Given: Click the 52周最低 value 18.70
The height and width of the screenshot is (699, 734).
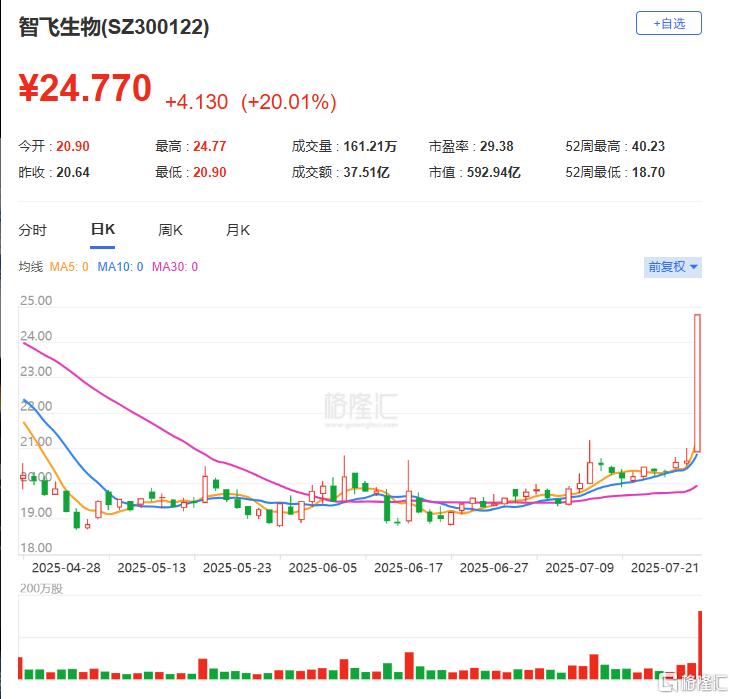Looking at the screenshot, I should point(648,172).
